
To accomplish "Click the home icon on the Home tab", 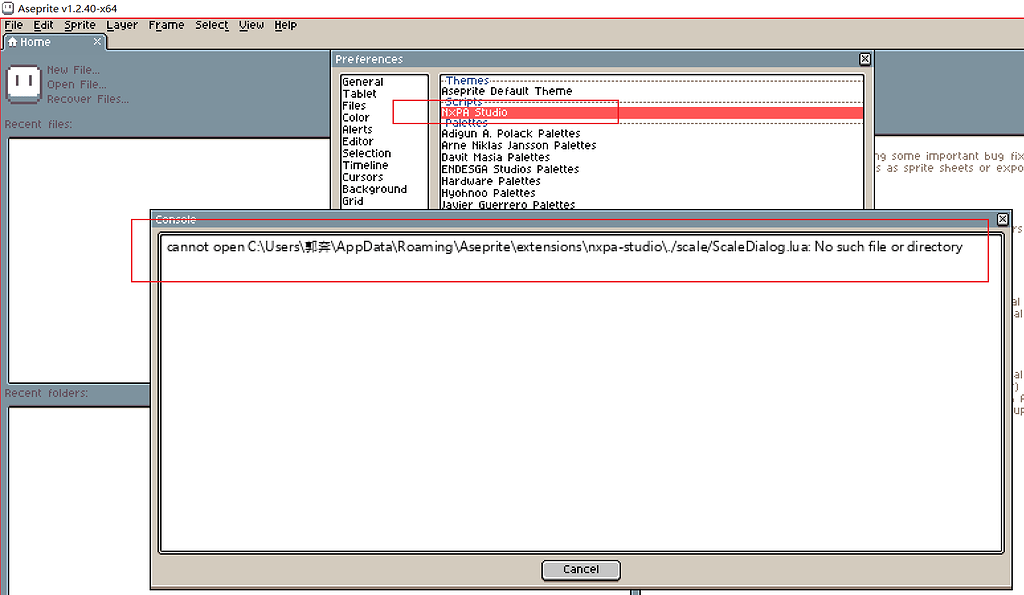I will point(11,42).
